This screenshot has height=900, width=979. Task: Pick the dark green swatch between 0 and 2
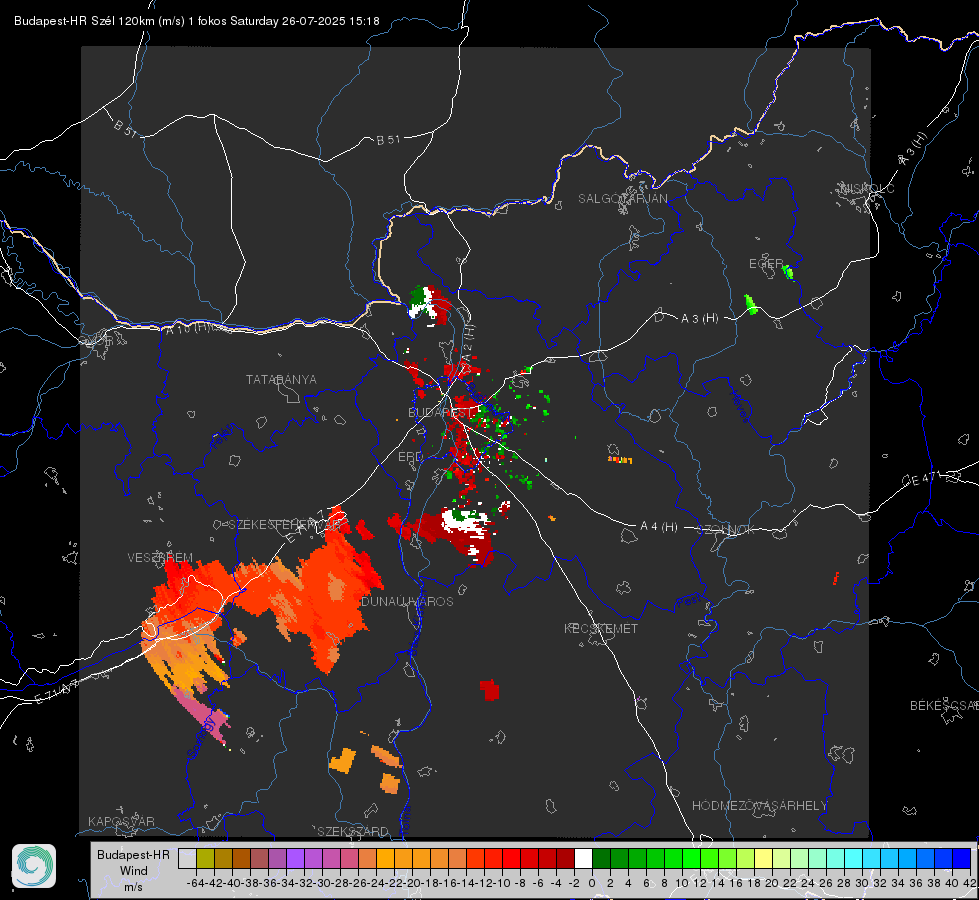tap(601, 859)
